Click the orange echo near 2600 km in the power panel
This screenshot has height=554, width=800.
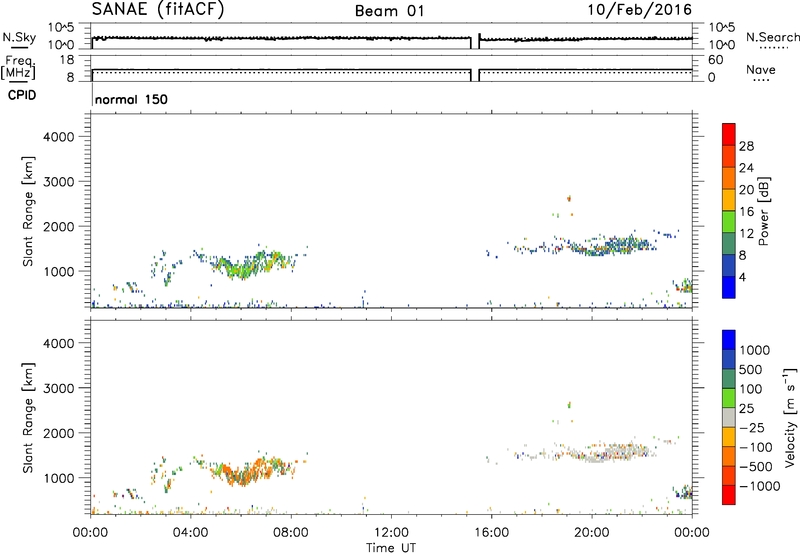[x=569, y=198]
